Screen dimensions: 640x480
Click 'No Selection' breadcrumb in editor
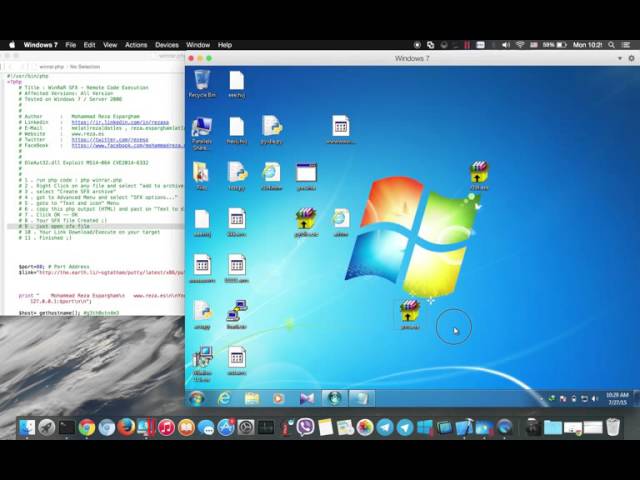pos(84,67)
